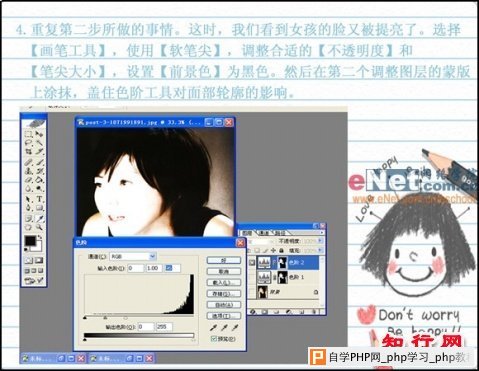Toggle the Preview checkbox in Levels dialog
The image size is (479, 371).
(214, 339)
